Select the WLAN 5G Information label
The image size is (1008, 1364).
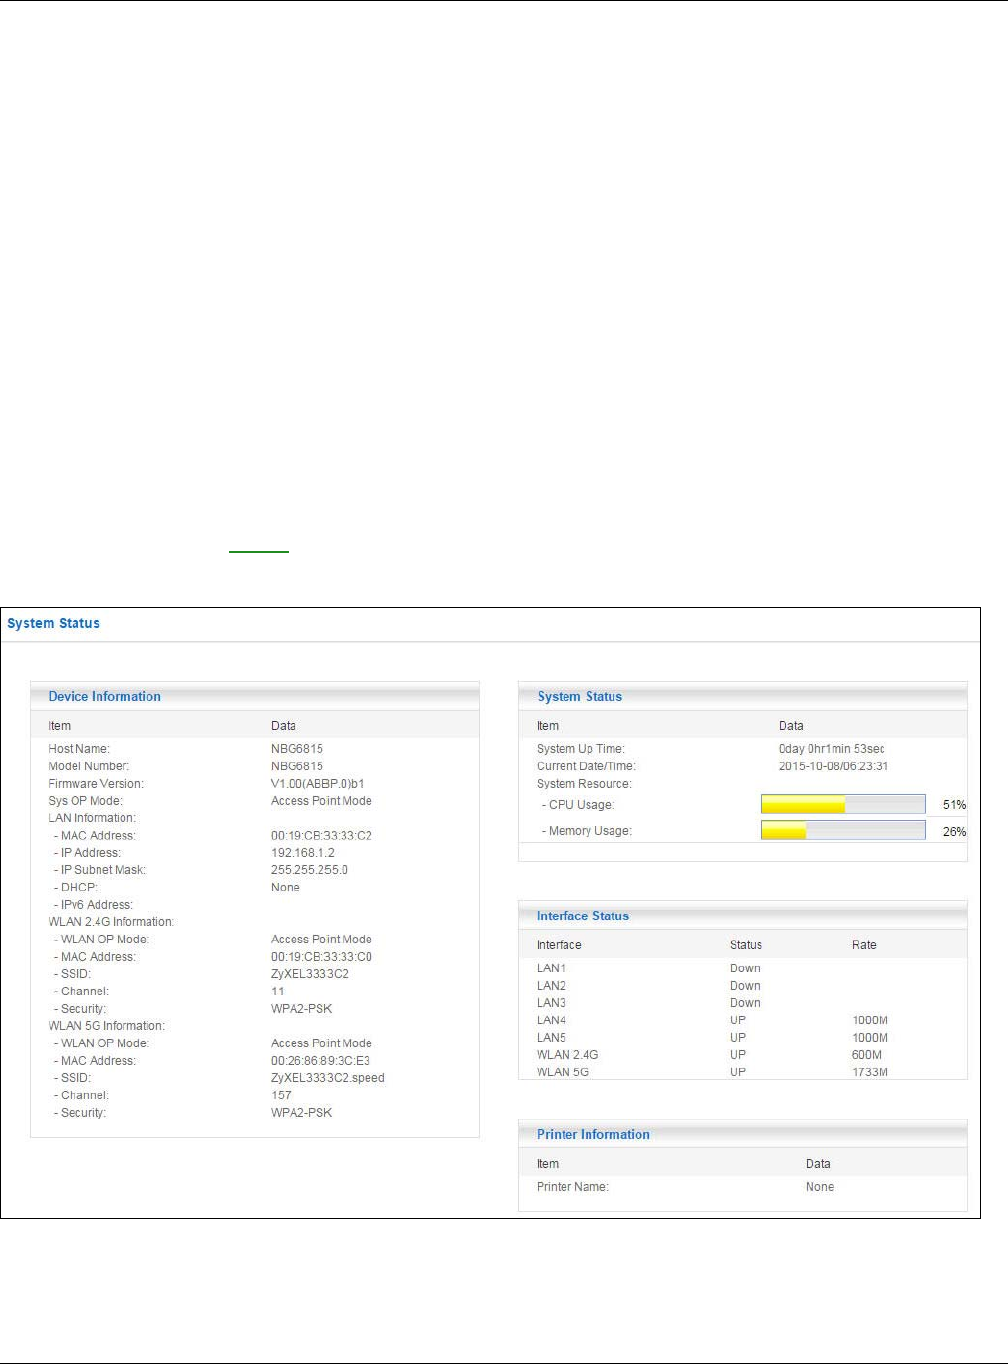[106, 1026]
